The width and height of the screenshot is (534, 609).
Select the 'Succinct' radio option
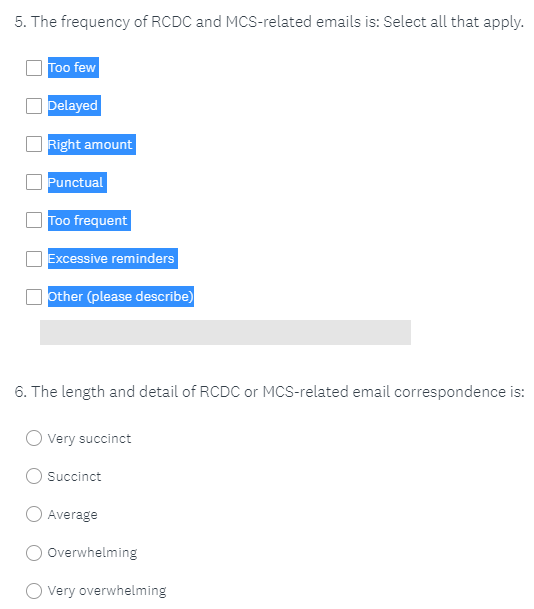(34, 476)
